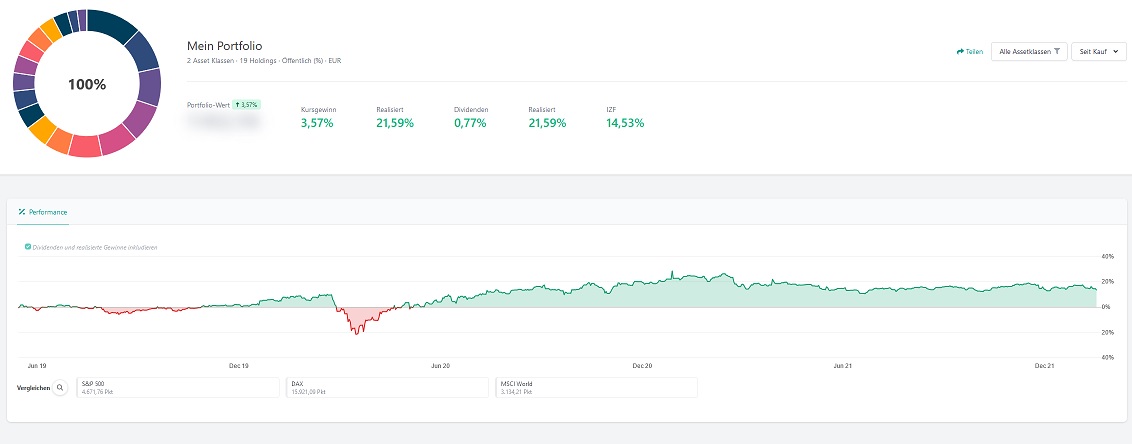Click the percent icon on Performance tab
The image size is (1132, 444).
[22, 212]
